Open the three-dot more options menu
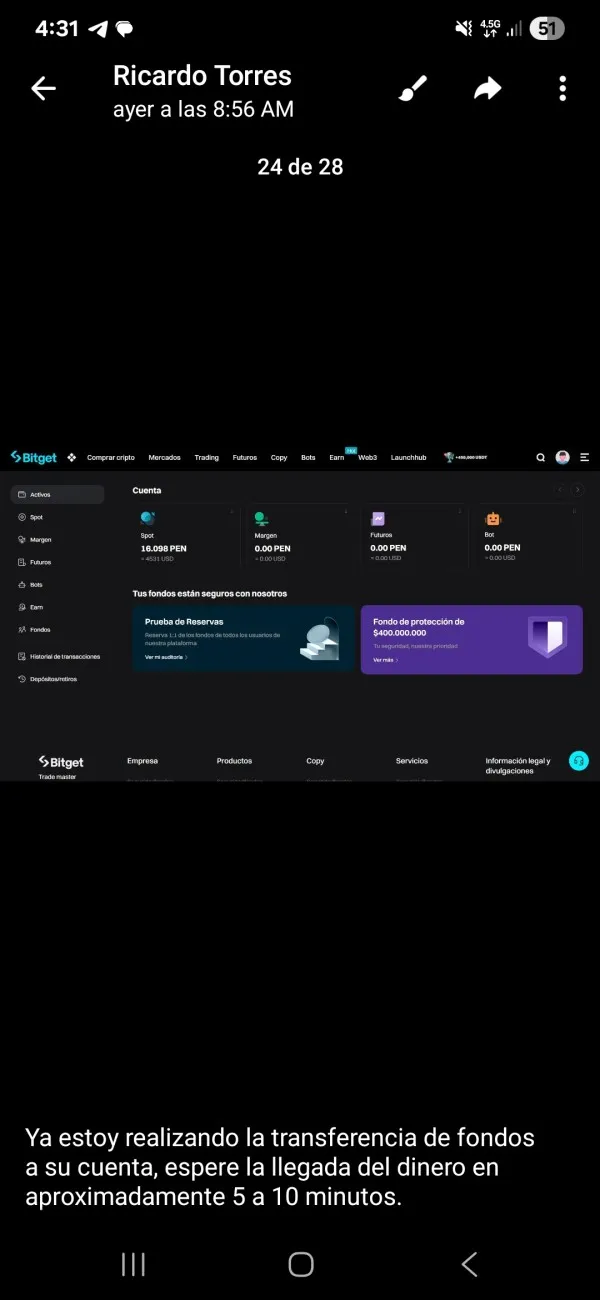 pyautogui.click(x=563, y=89)
